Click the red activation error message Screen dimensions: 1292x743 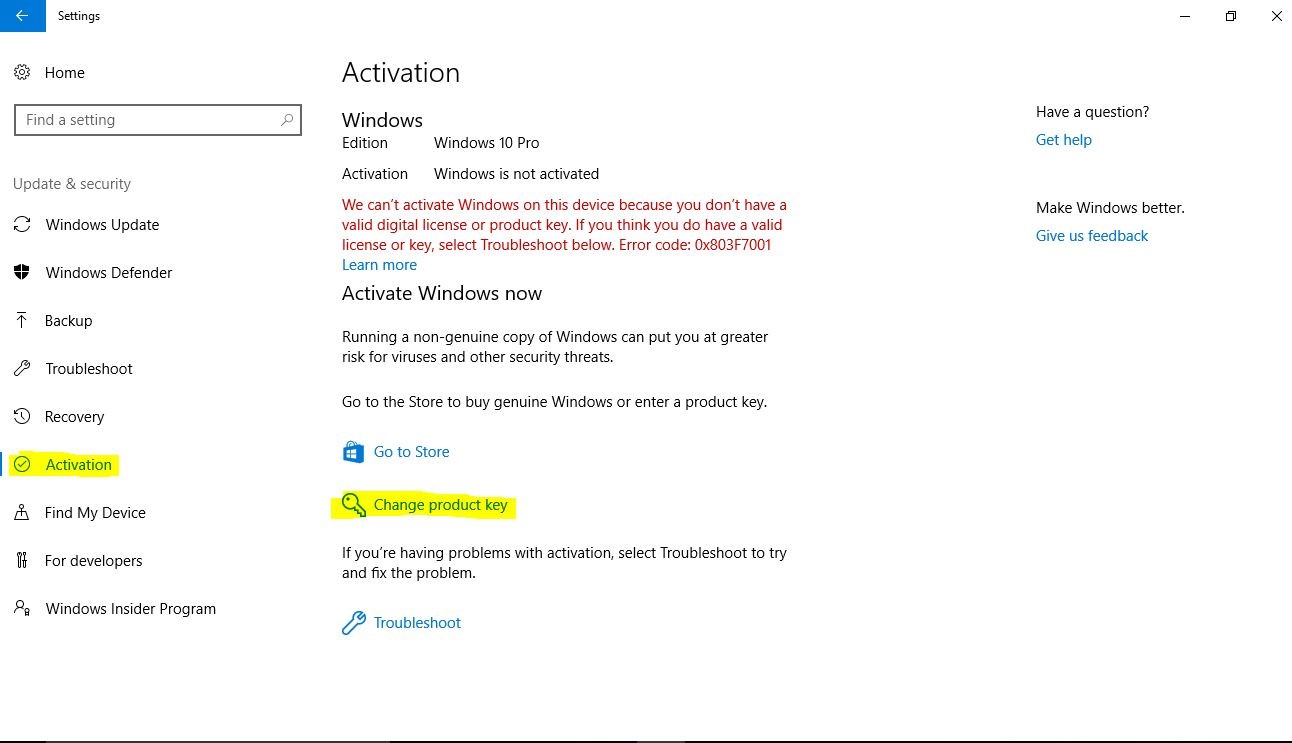(x=565, y=225)
